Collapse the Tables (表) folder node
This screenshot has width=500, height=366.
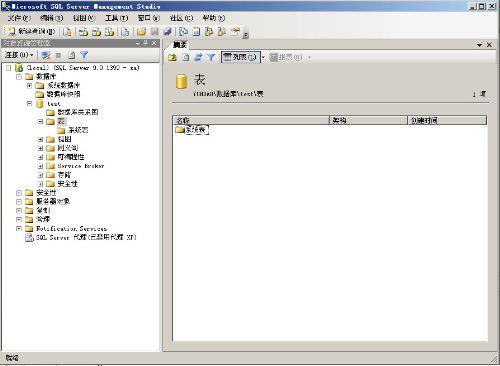[x=40, y=121]
